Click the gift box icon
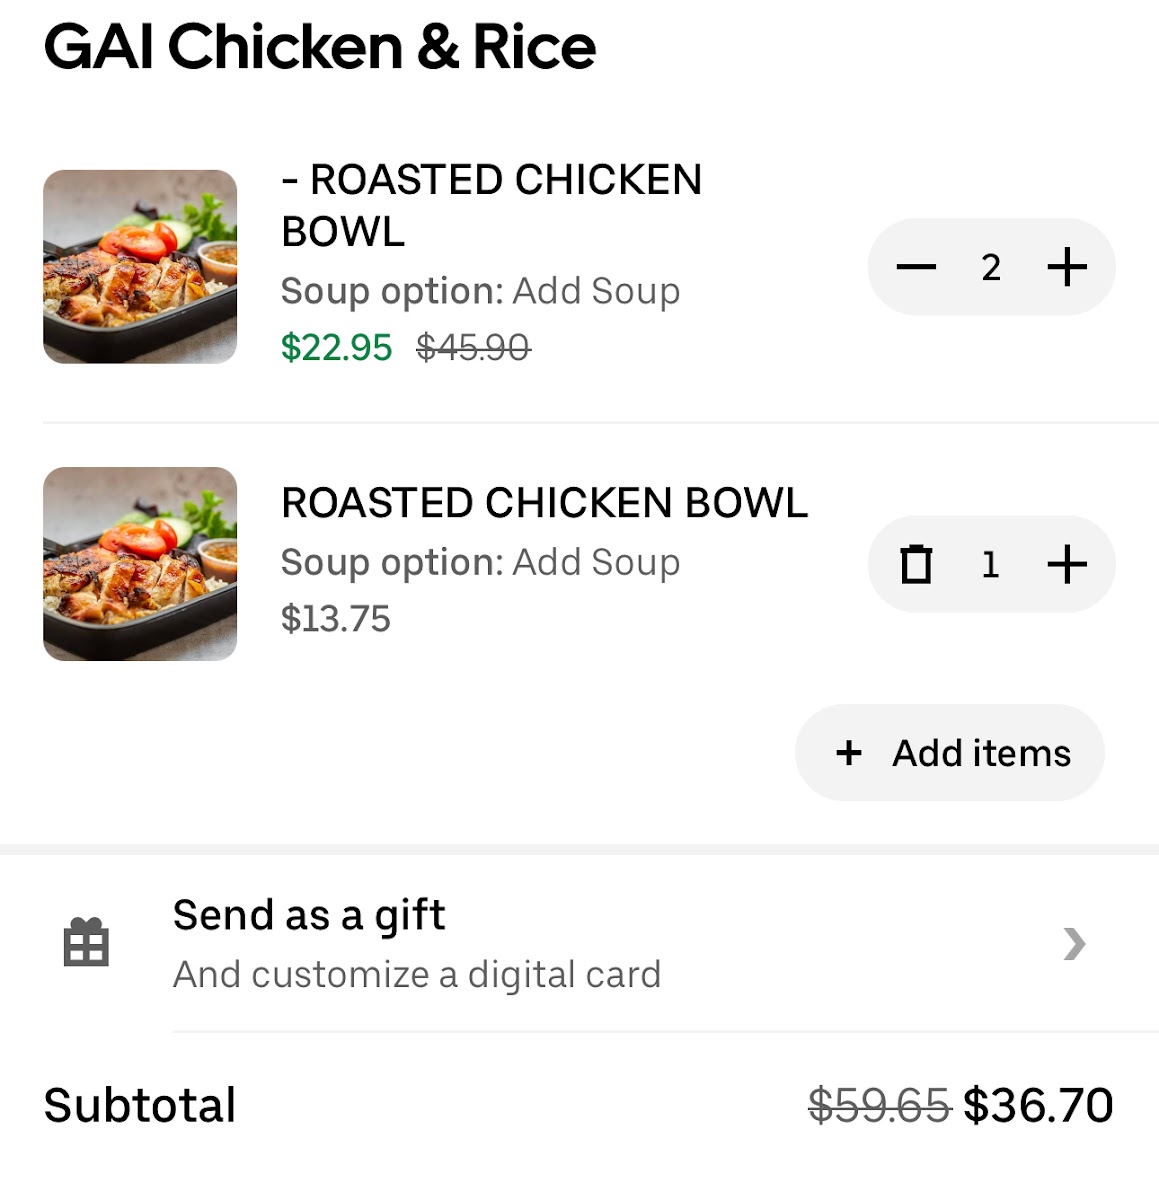This screenshot has width=1159, height=1200. [x=86, y=942]
